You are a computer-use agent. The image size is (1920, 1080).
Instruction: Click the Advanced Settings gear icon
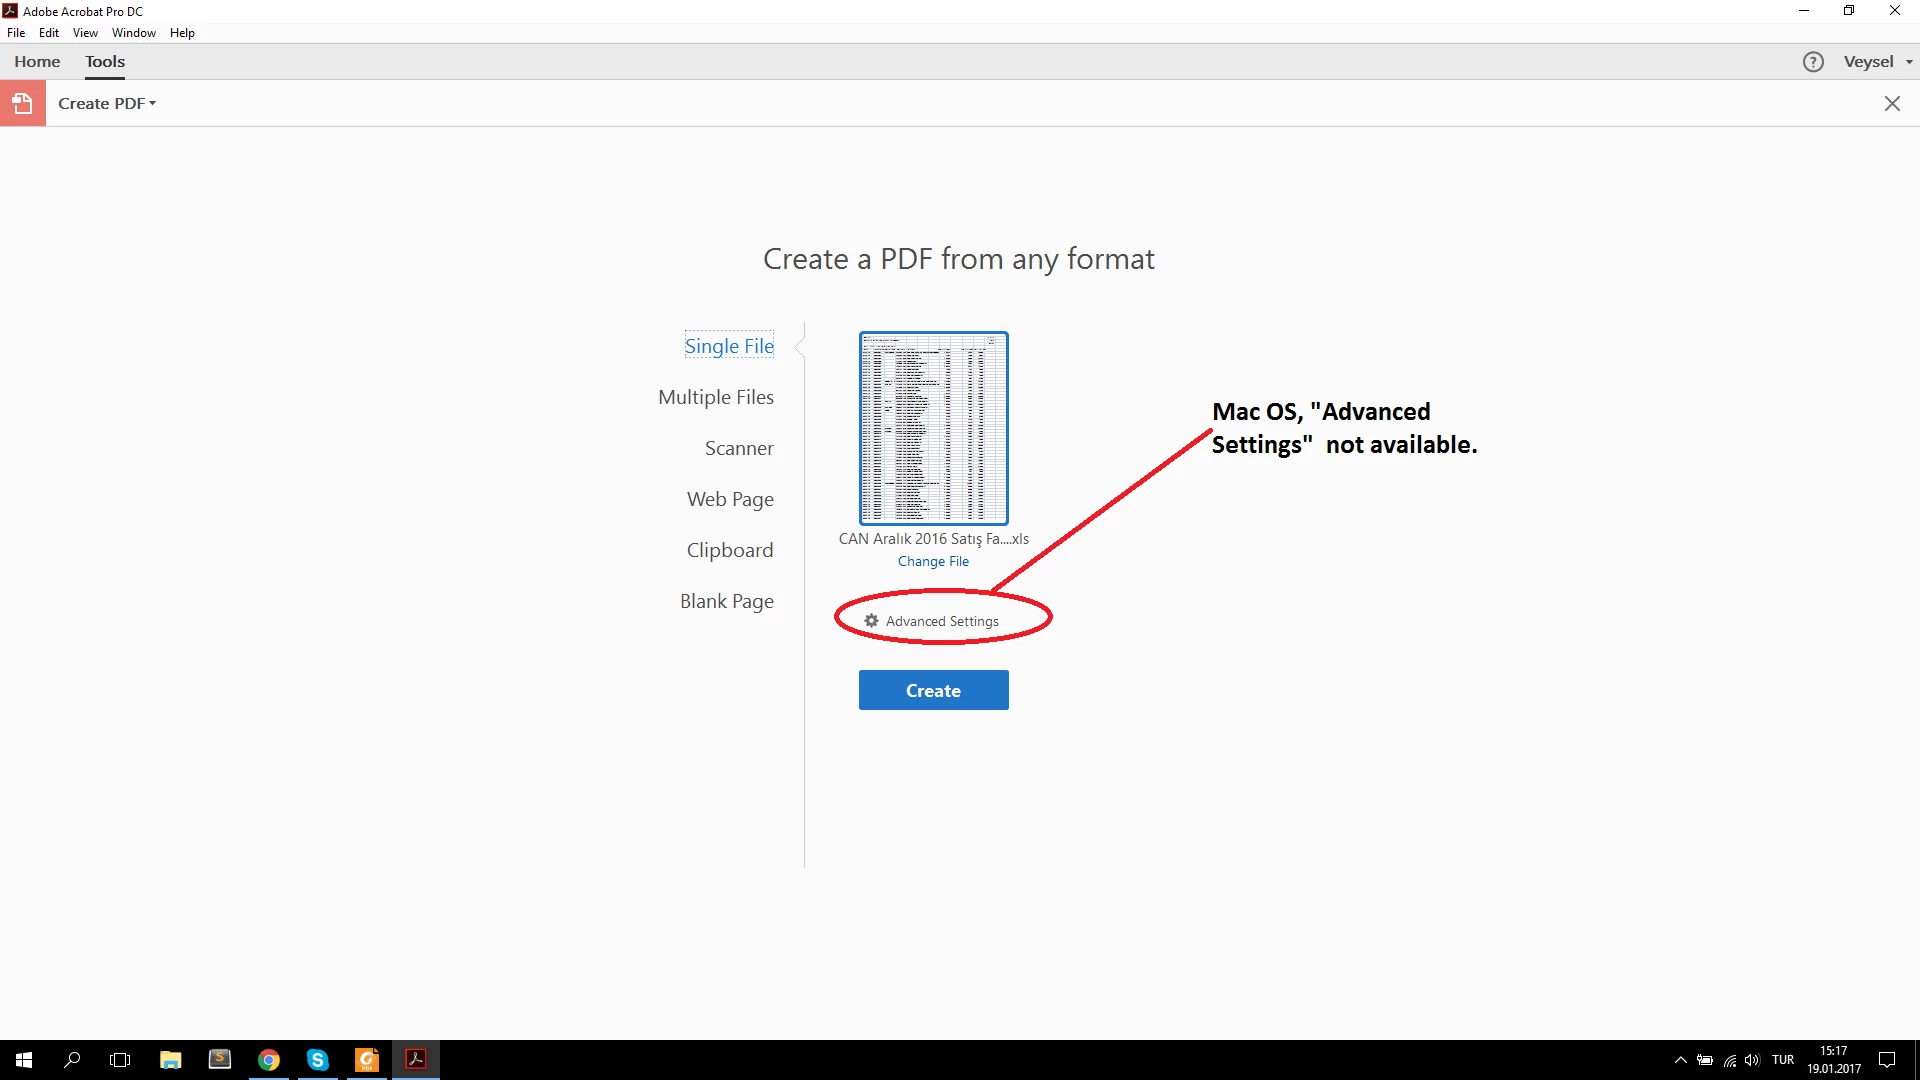[871, 621]
